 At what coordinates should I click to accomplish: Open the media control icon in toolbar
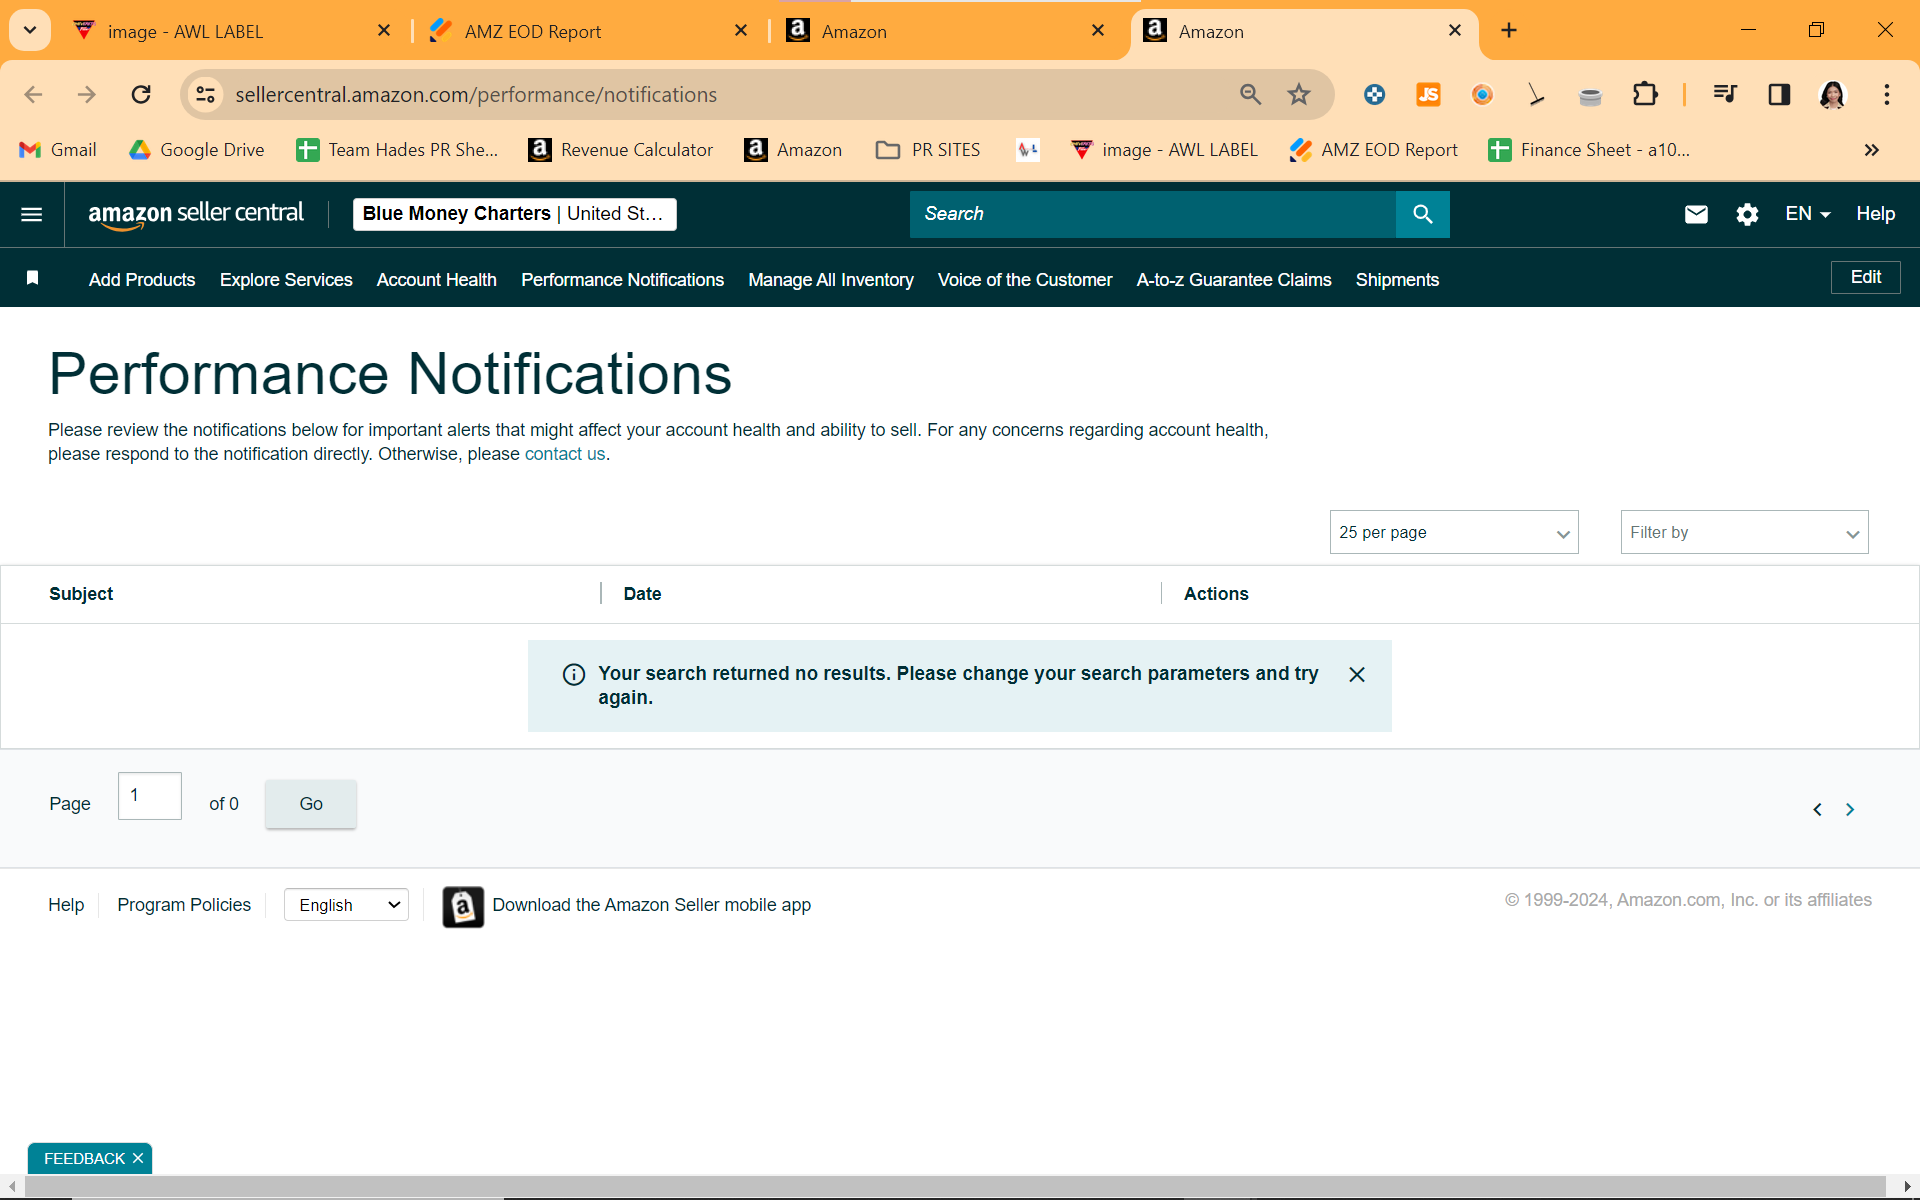(x=1724, y=94)
